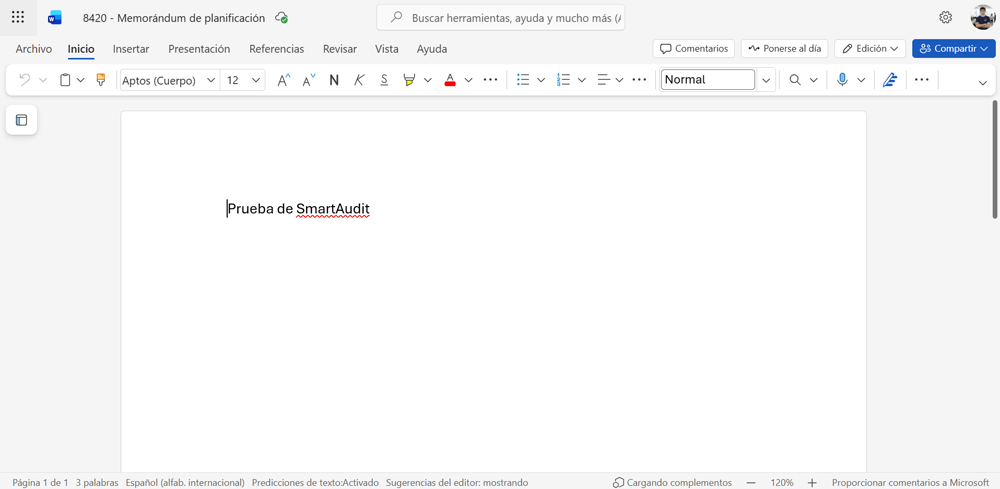Image resolution: width=1000 pixels, height=489 pixels.
Task: Open highlight color options arrow
Action: point(428,80)
